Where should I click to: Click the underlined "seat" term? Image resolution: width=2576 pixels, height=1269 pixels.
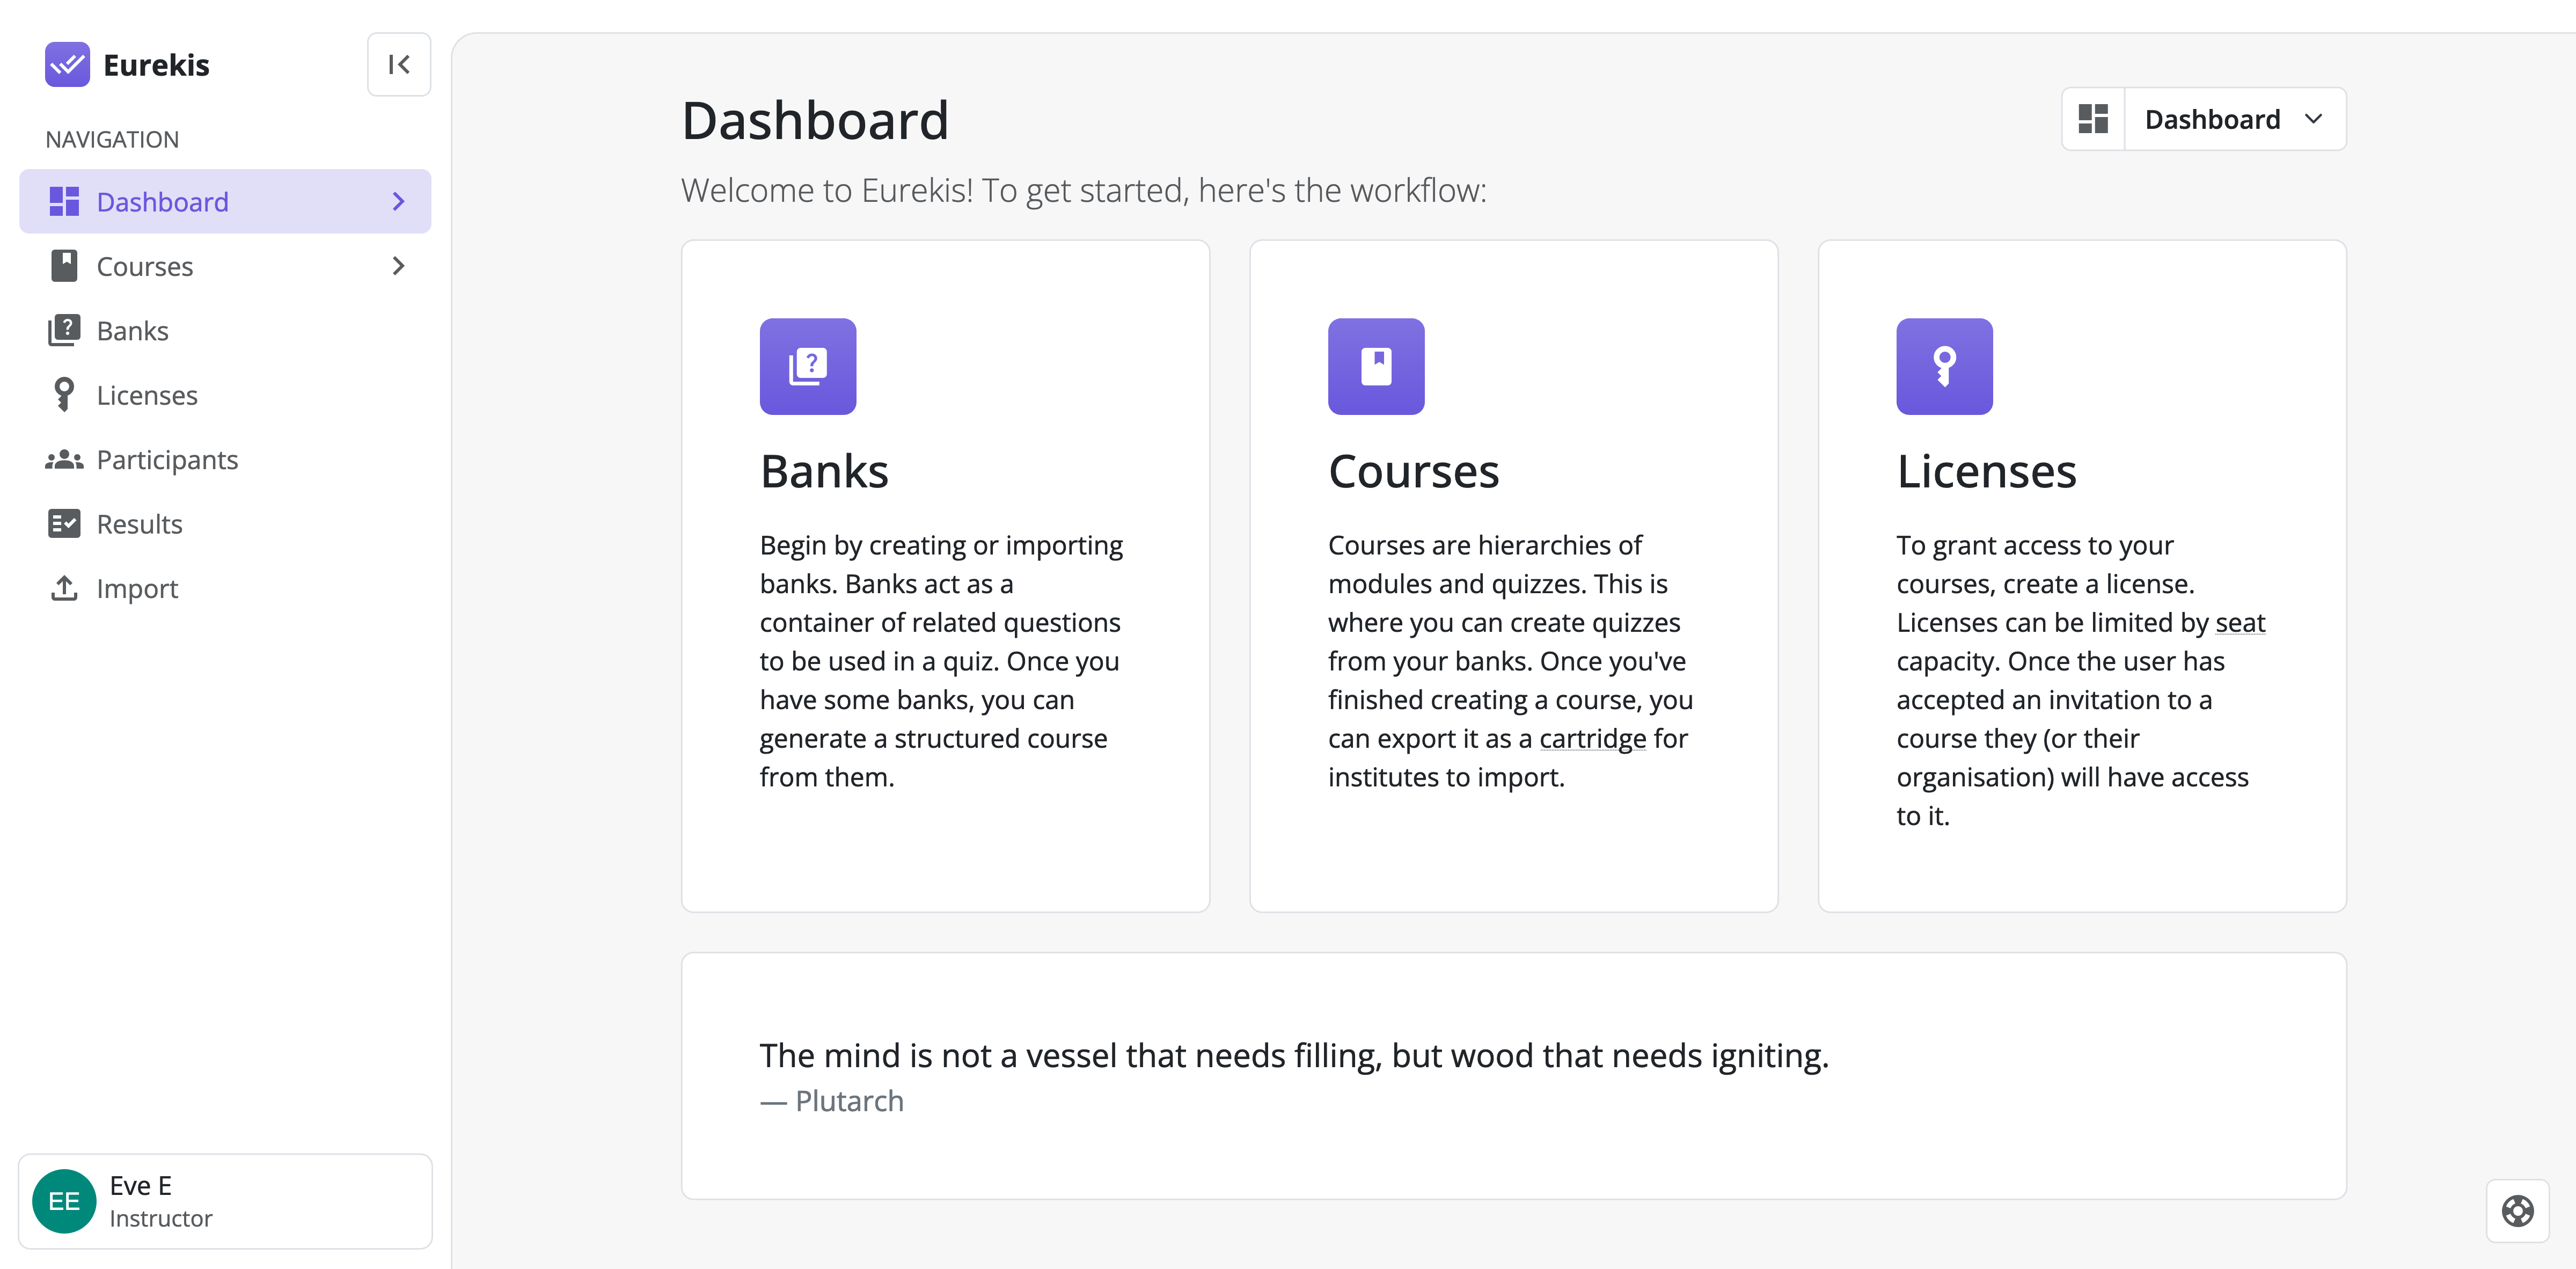click(2240, 623)
